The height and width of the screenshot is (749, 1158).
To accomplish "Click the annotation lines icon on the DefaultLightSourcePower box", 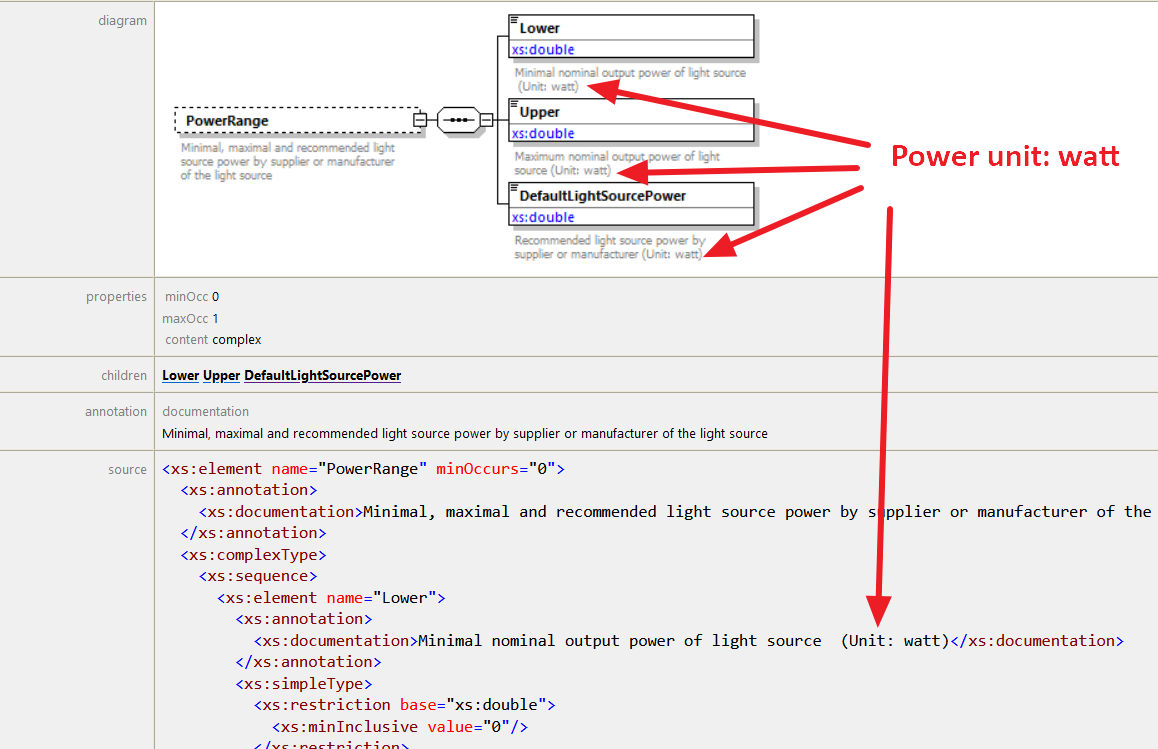I will click(x=514, y=188).
